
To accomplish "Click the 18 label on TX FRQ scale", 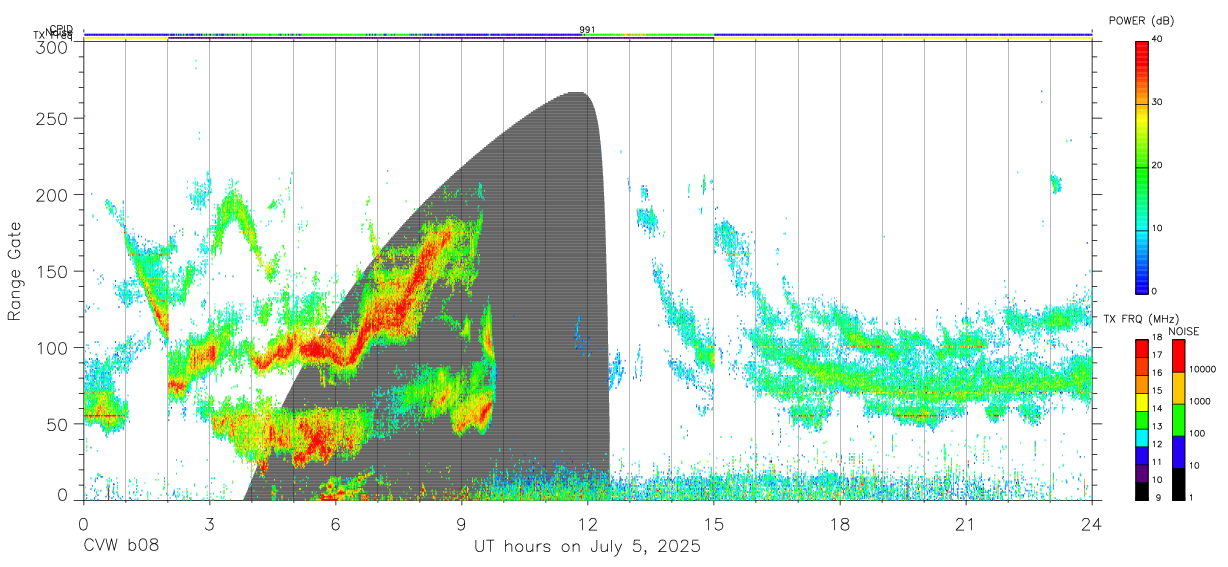I will pyautogui.click(x=1157, y=338).
